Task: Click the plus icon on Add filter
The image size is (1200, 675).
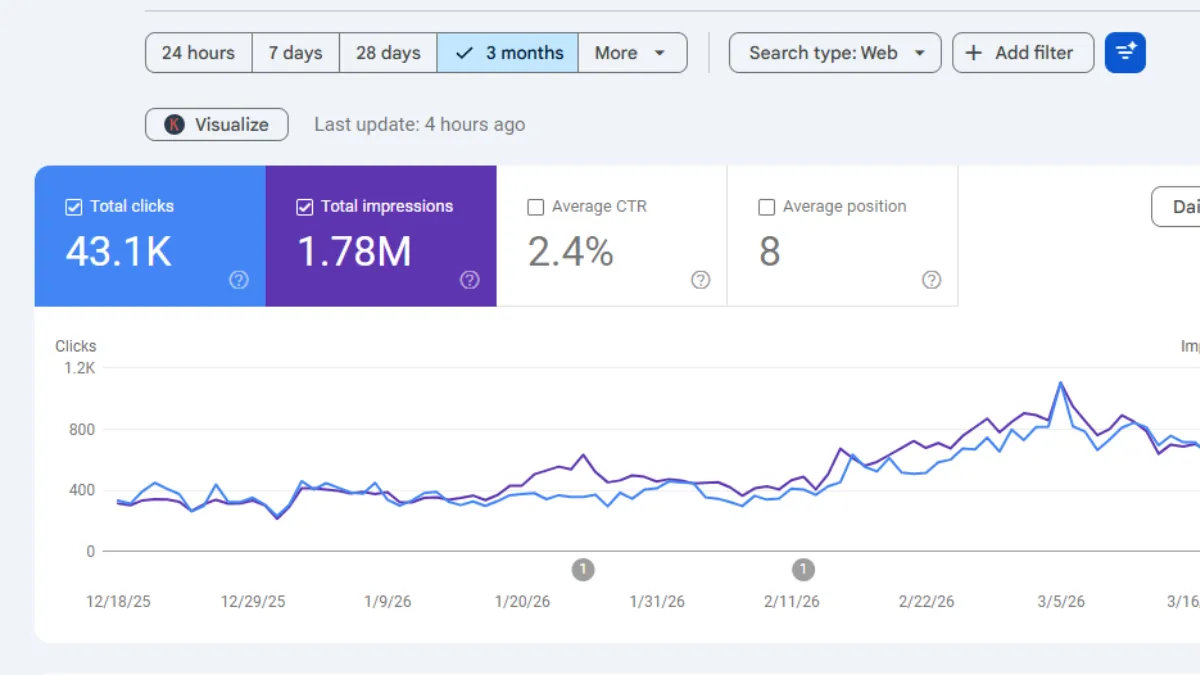Action: click(974, 52)
